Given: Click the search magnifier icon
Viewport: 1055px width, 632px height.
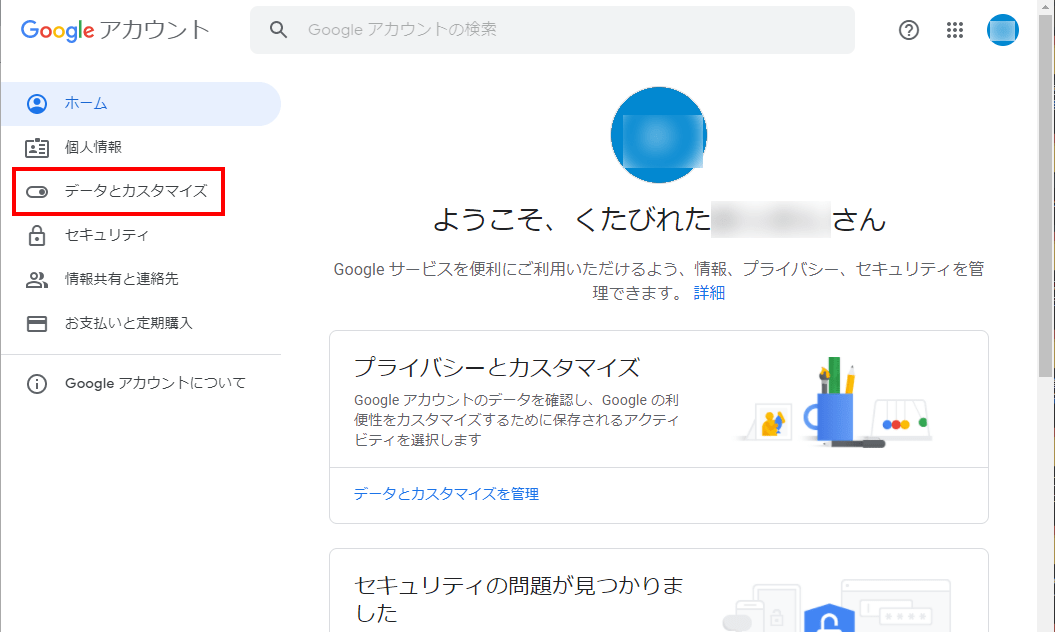Looking at the screenshot, I should click(278, 30).
